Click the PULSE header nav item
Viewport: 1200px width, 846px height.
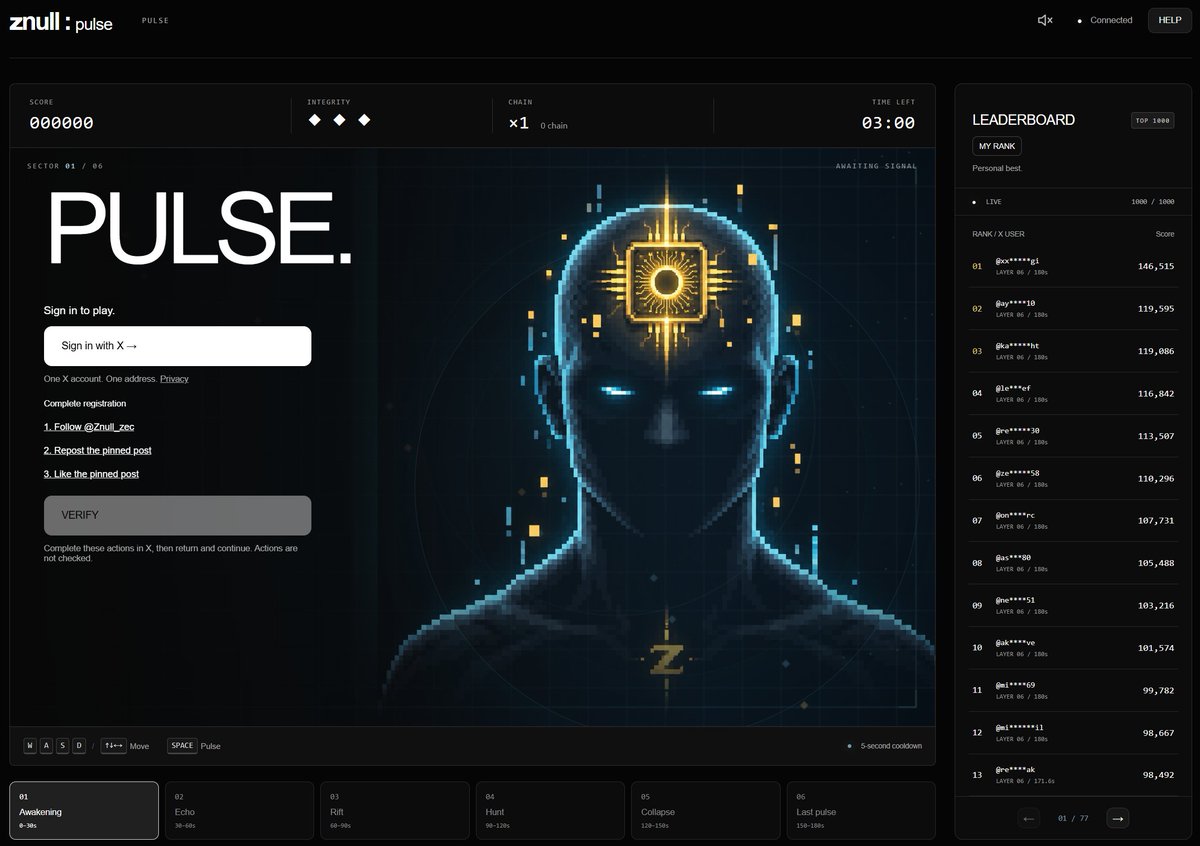coord(155,20)
